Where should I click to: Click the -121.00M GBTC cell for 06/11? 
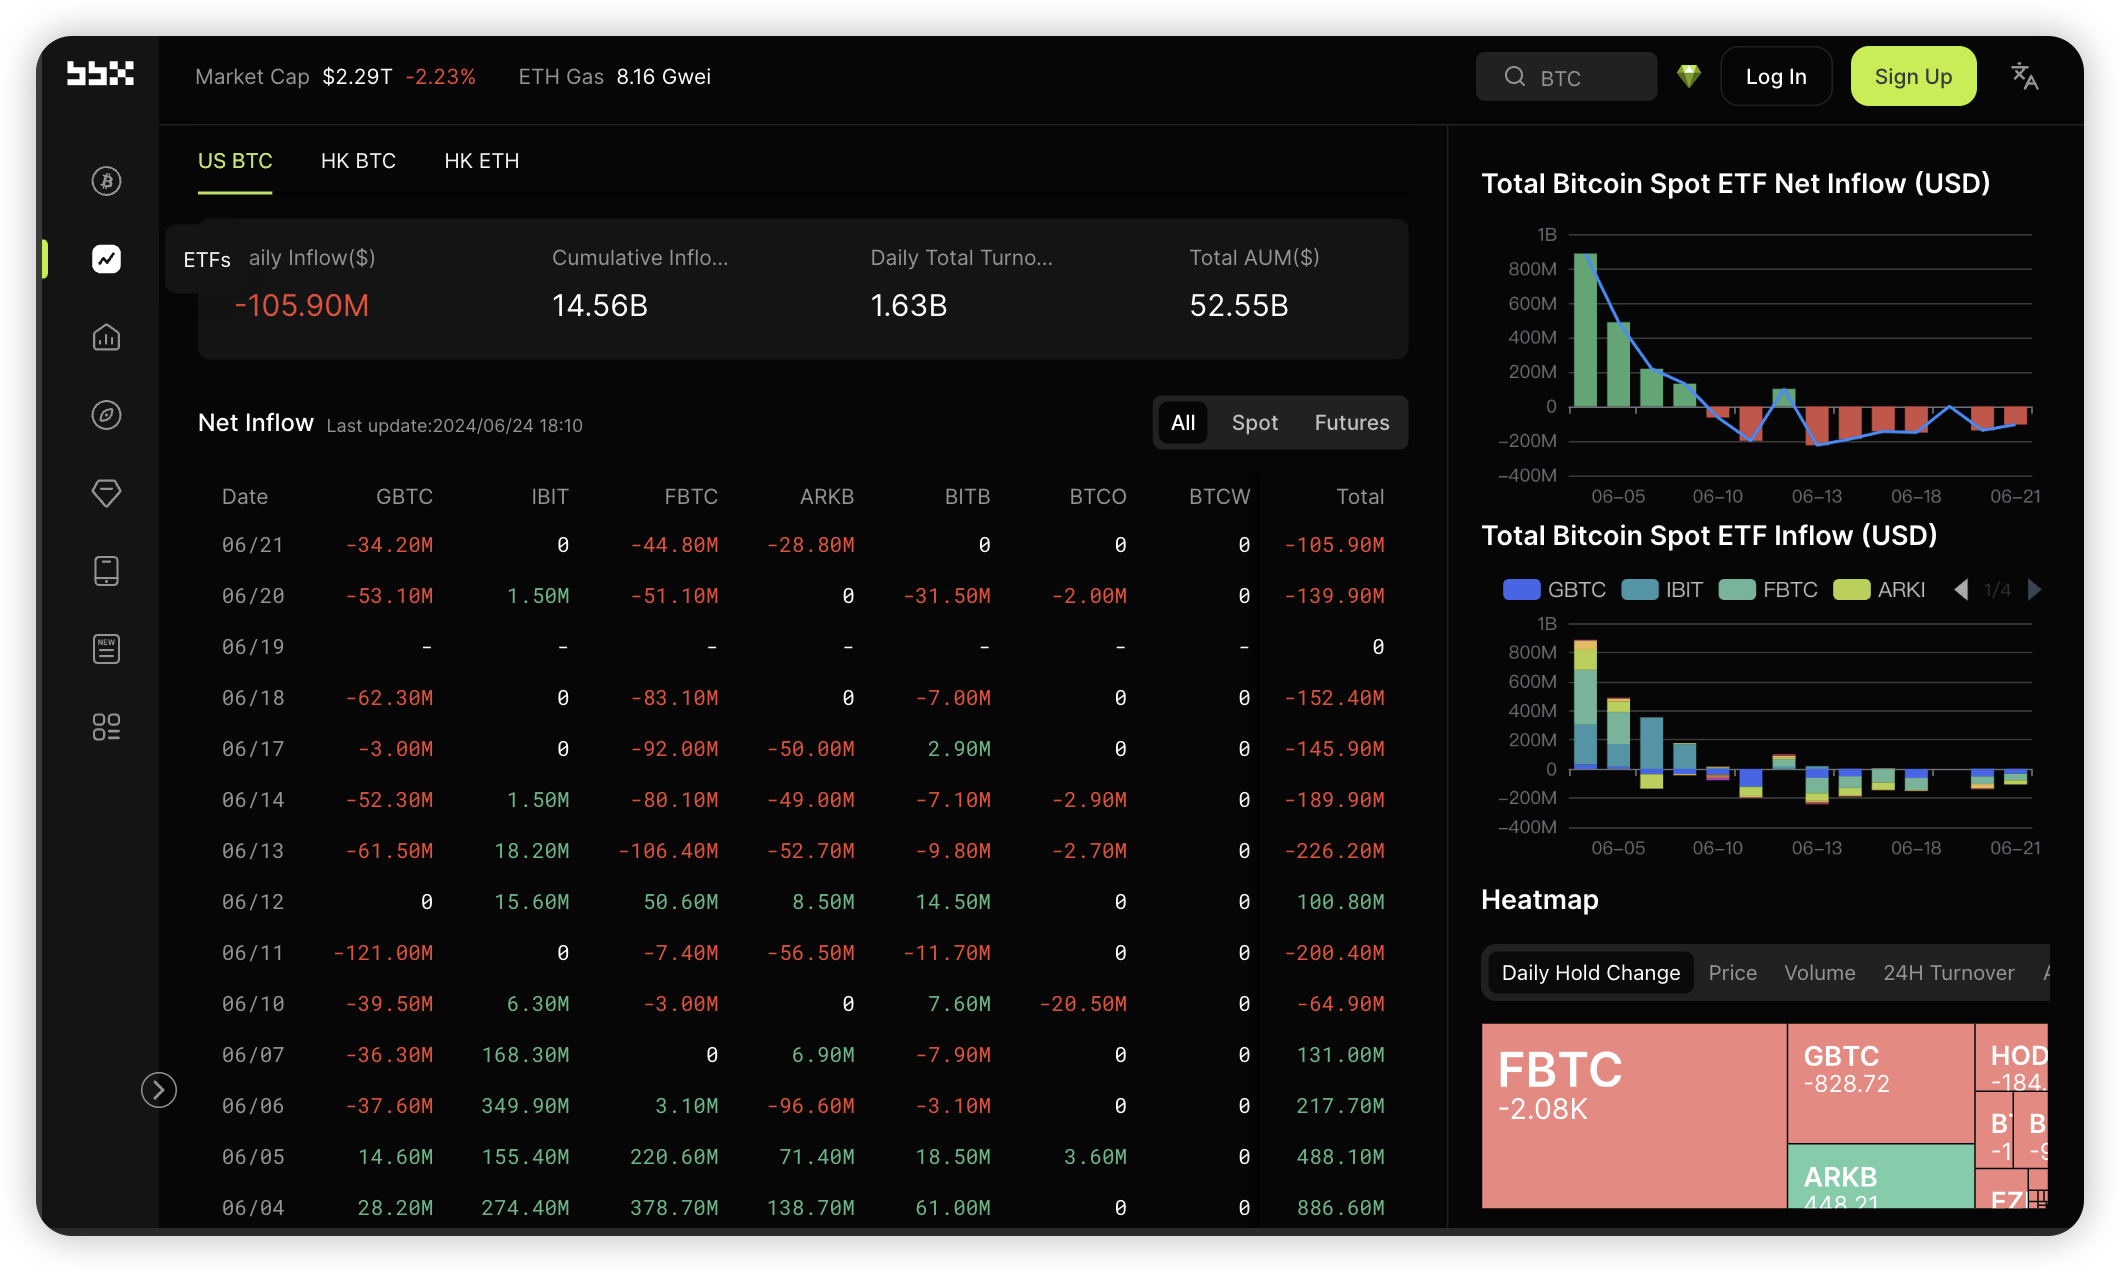point(383,953)
